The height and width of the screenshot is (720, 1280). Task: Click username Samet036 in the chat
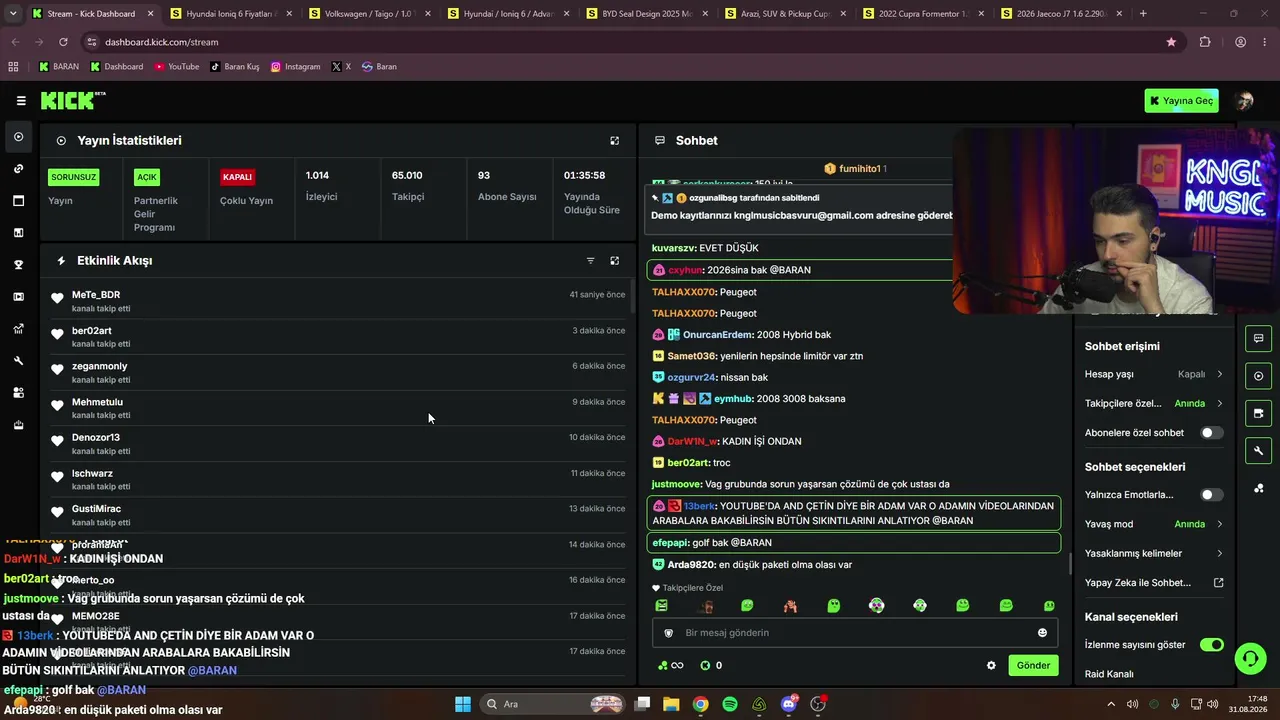pos(692,356)
